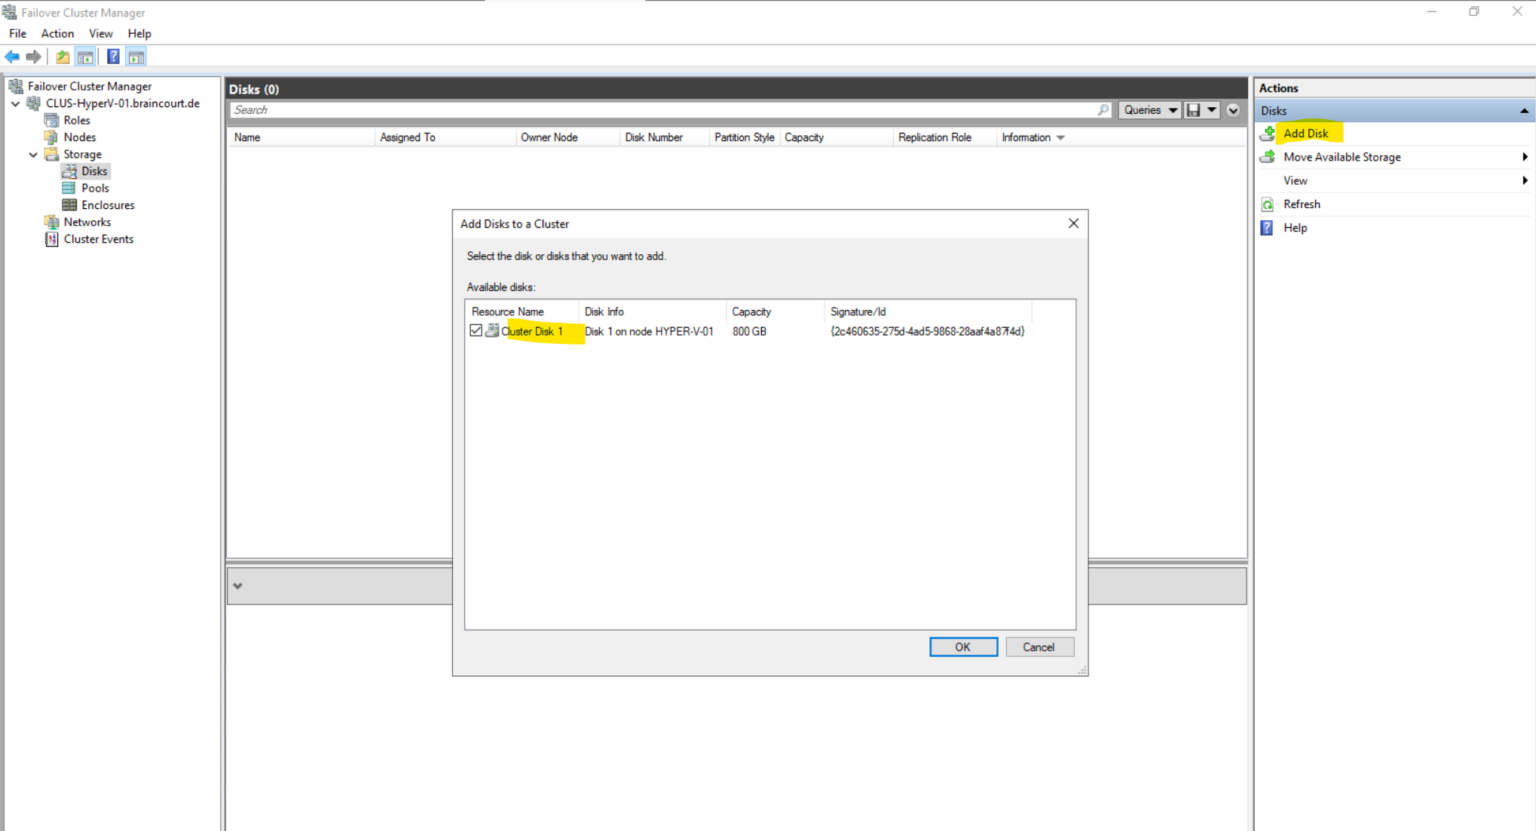Uncheck the Cluster Disk 1 checkbox

tap(476, 330)
